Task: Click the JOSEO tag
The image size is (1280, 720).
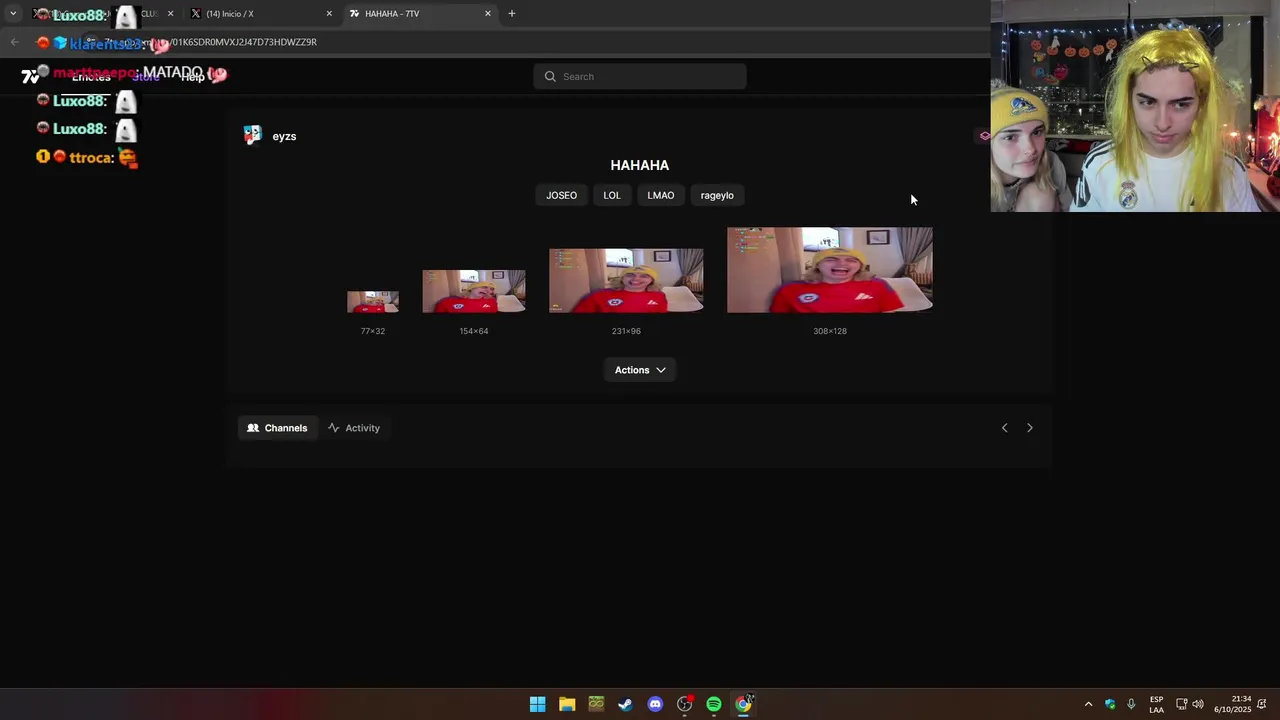Action: [x=561, y=195]
